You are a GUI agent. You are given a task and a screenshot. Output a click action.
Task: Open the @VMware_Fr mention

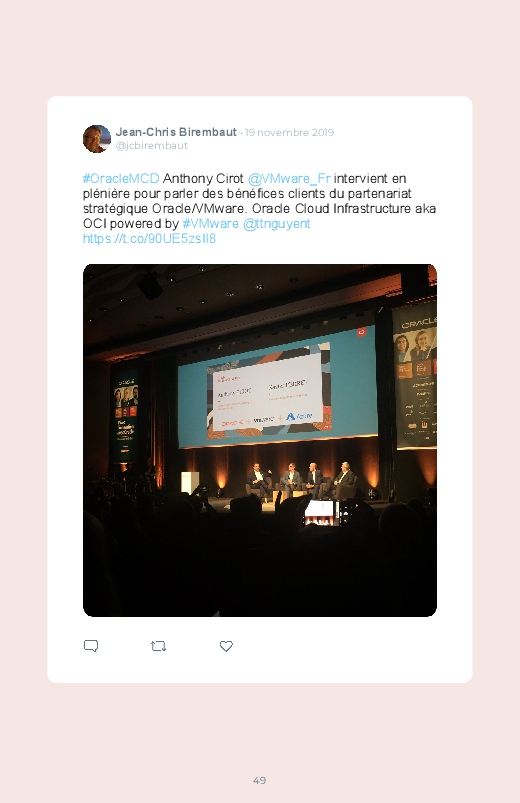[289, 178]
